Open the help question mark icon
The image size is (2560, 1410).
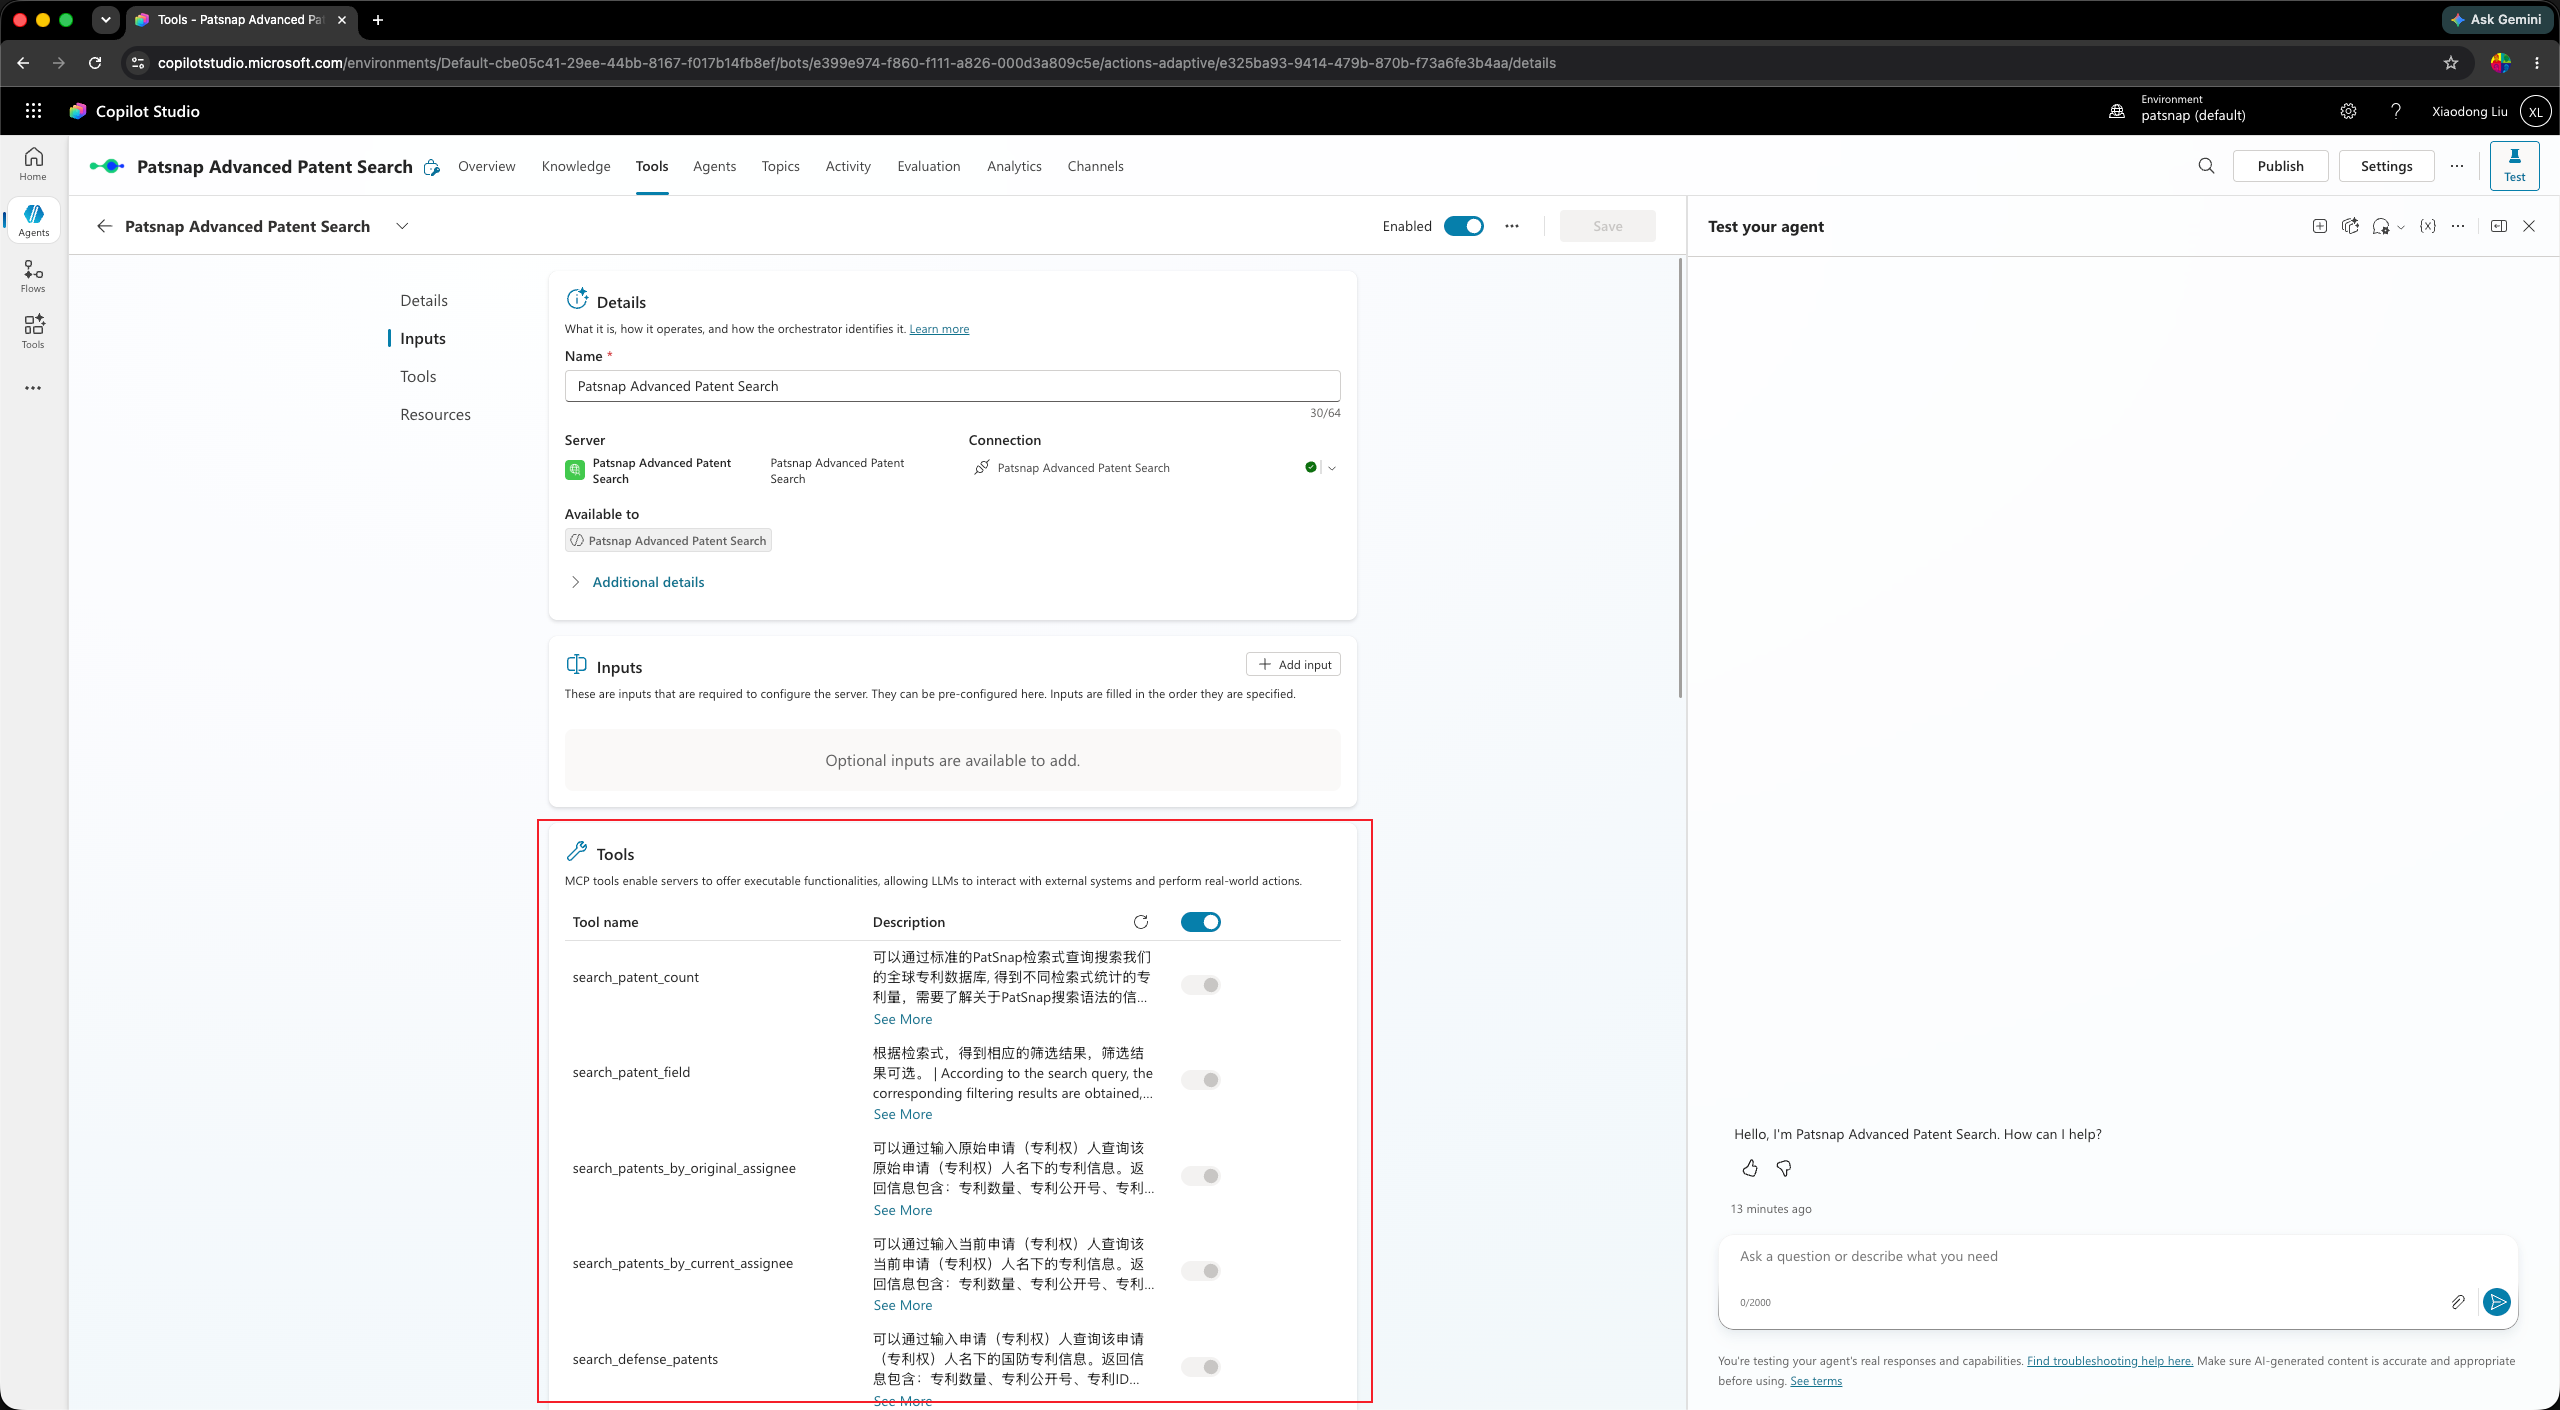2396,111
